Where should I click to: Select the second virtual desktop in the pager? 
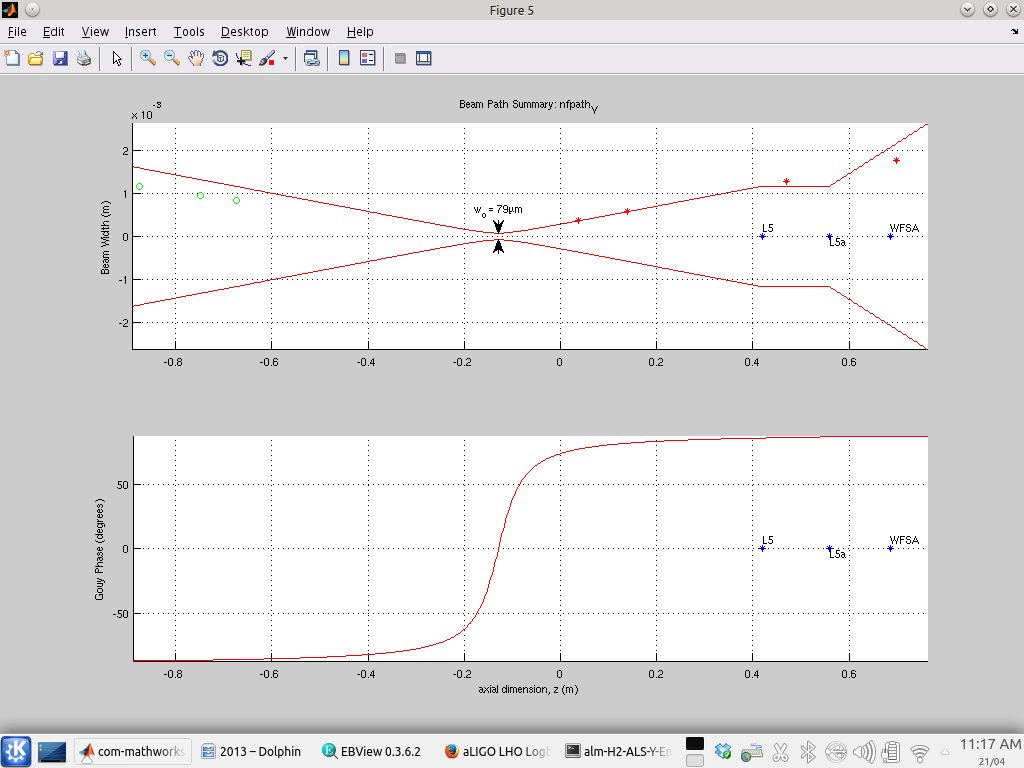[x=695, y=760]
